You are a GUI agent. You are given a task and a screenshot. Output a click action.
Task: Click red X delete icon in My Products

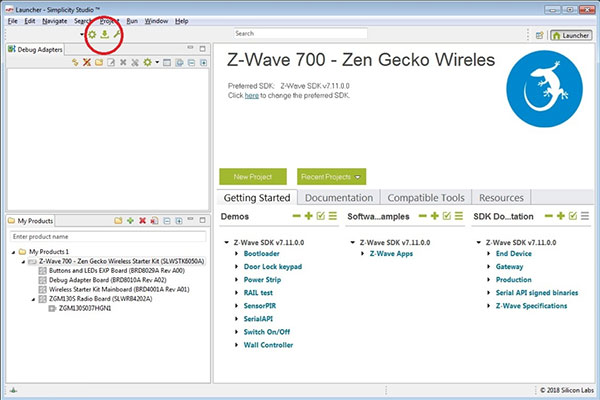[x=142, y=220]
